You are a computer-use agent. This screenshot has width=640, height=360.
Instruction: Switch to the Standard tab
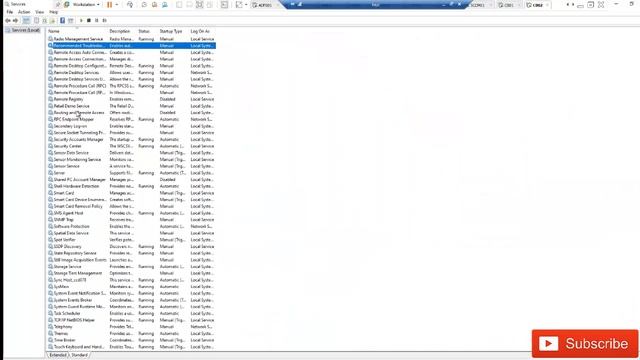(79, 355)
